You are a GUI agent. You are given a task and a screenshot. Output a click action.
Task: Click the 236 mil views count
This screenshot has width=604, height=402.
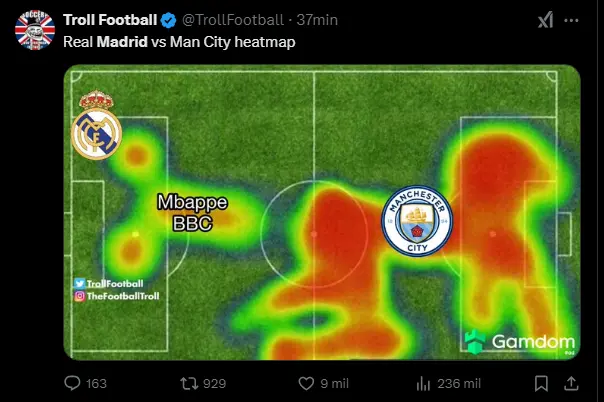tap(459, 384)
